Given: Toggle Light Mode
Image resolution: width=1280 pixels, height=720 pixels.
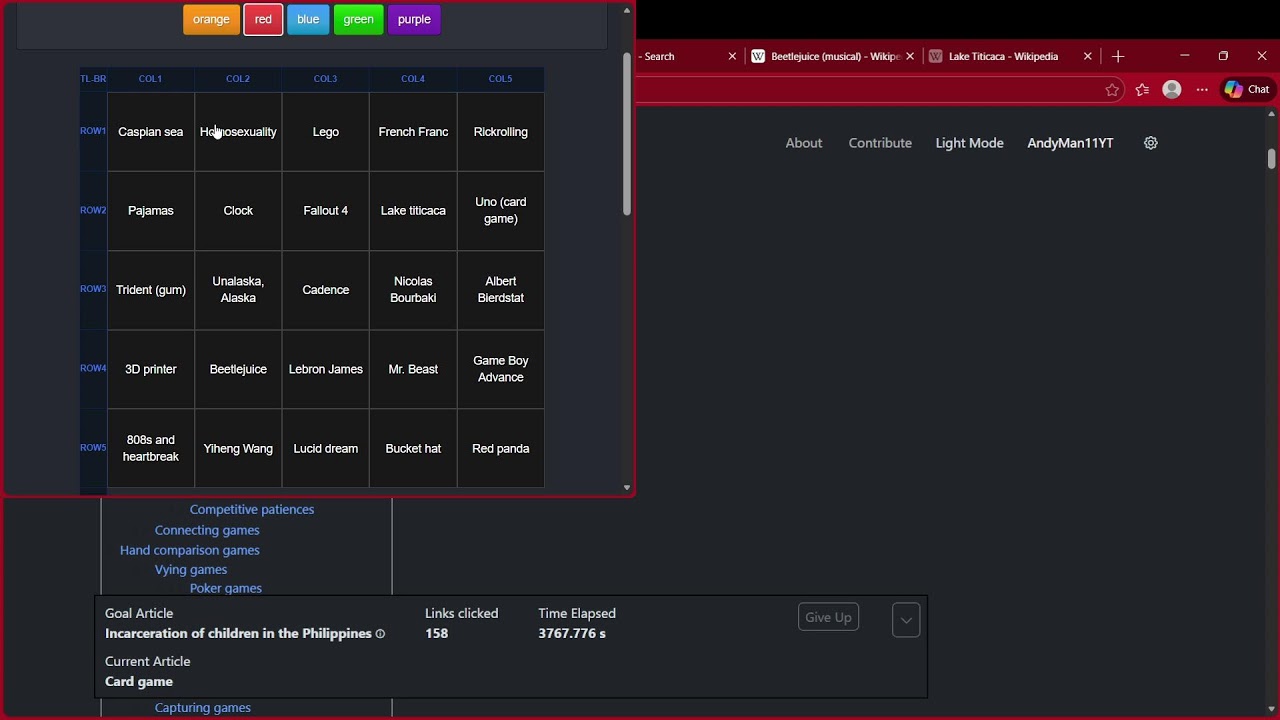Looking at the screenshot, I should coord(969,143).
